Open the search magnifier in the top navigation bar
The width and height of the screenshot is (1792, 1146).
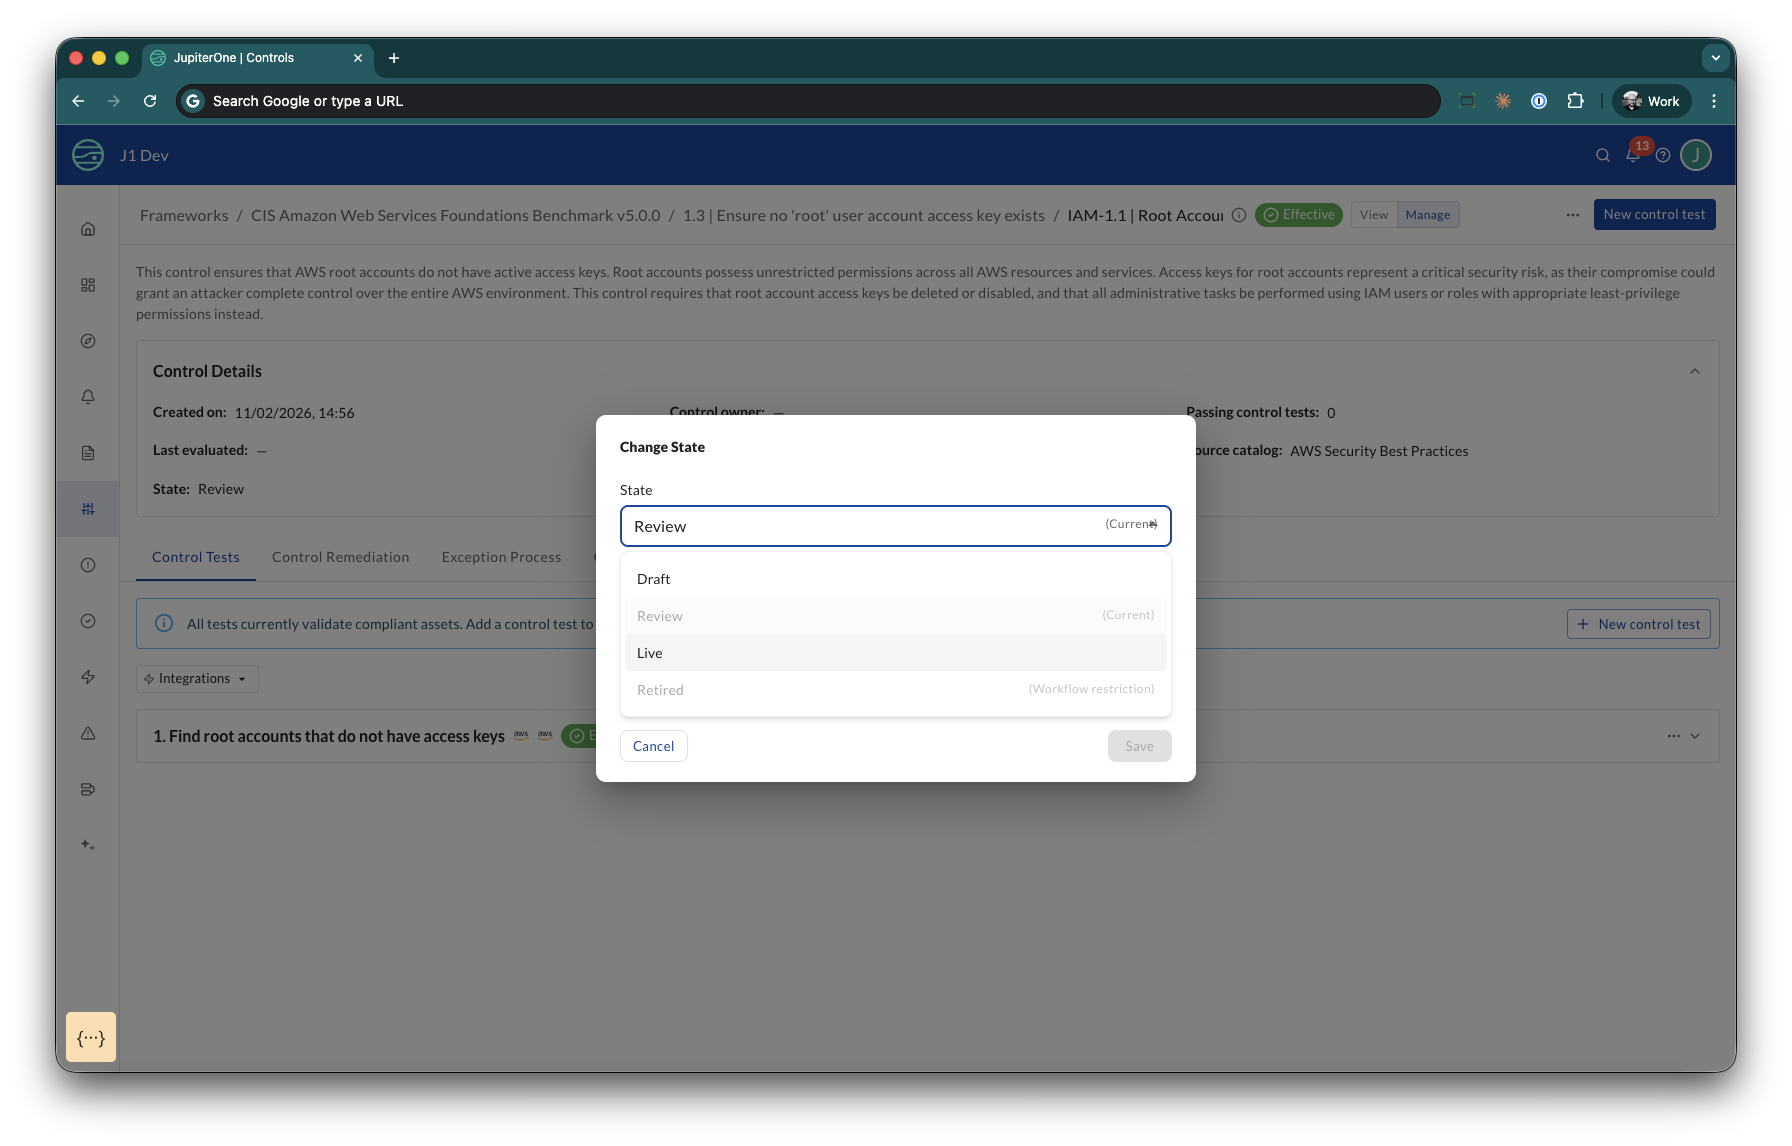click(x=1602, y=155)
